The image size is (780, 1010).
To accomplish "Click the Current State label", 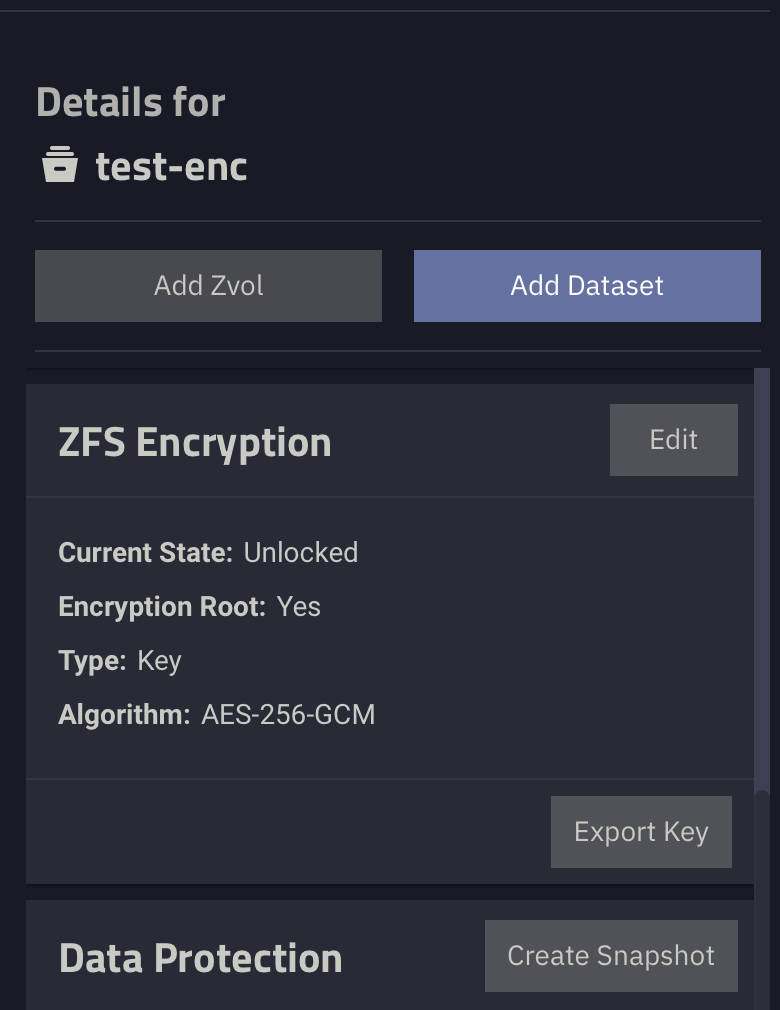I will 146,553.
